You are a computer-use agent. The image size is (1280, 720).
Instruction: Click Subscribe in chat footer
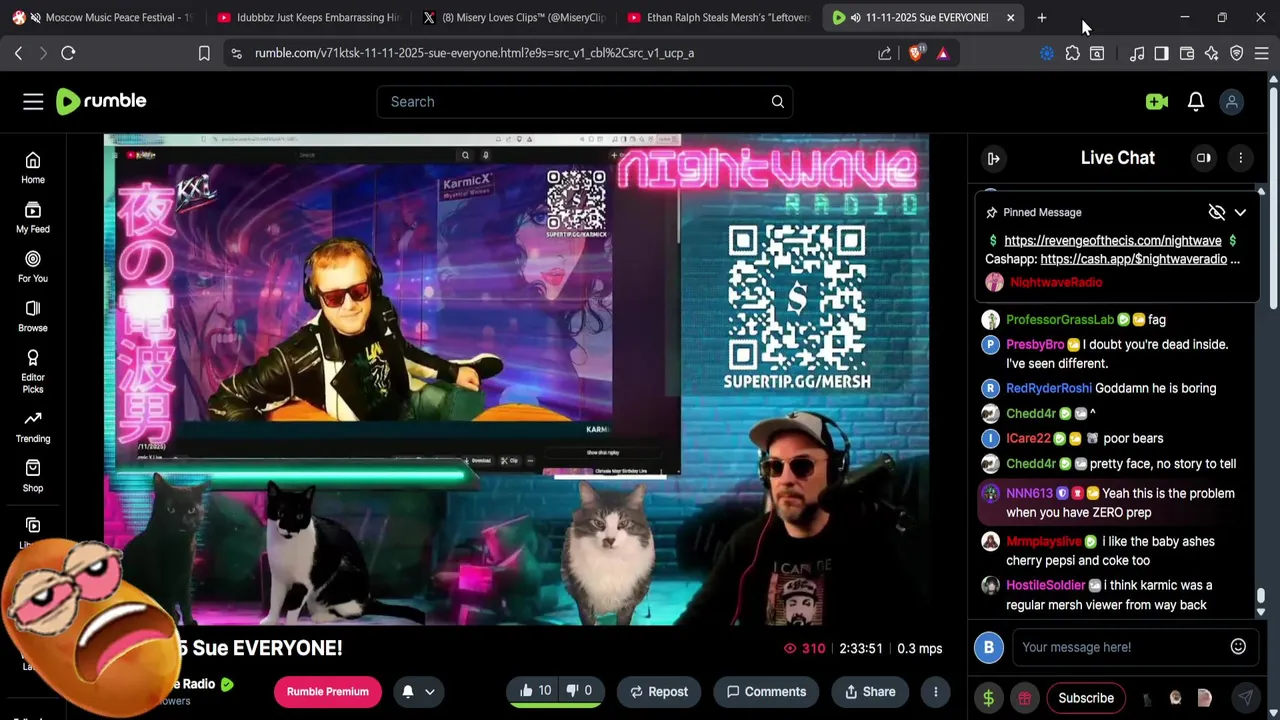click(1086, 698)
